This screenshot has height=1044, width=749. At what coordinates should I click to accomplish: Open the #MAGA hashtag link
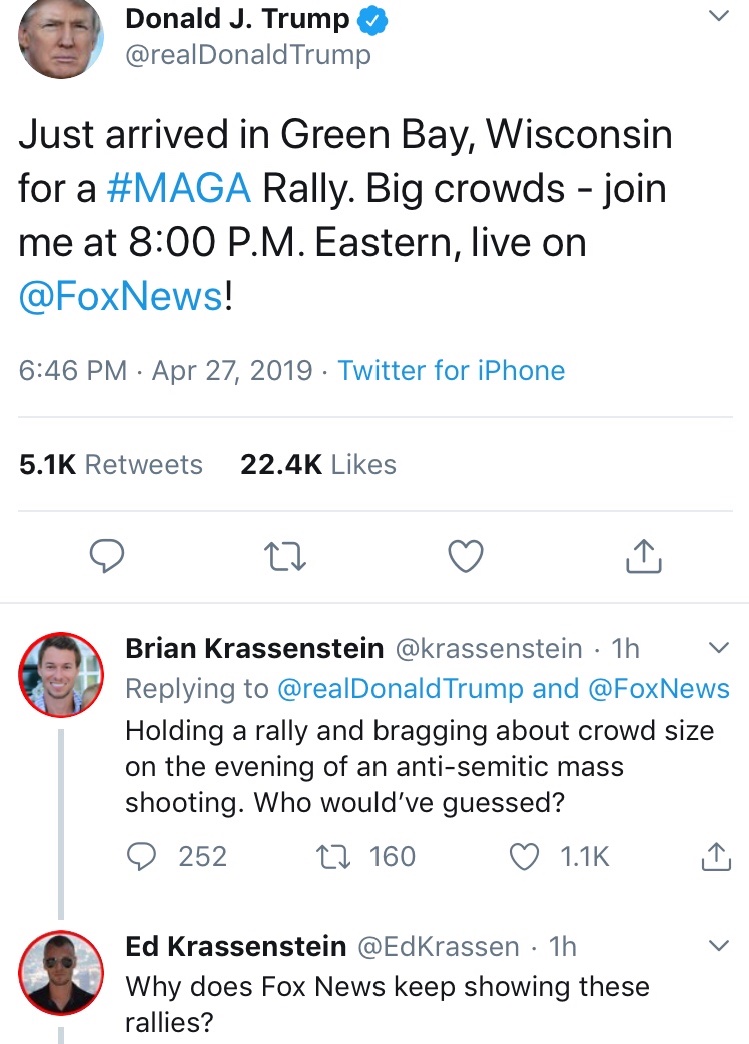[179, 188]
